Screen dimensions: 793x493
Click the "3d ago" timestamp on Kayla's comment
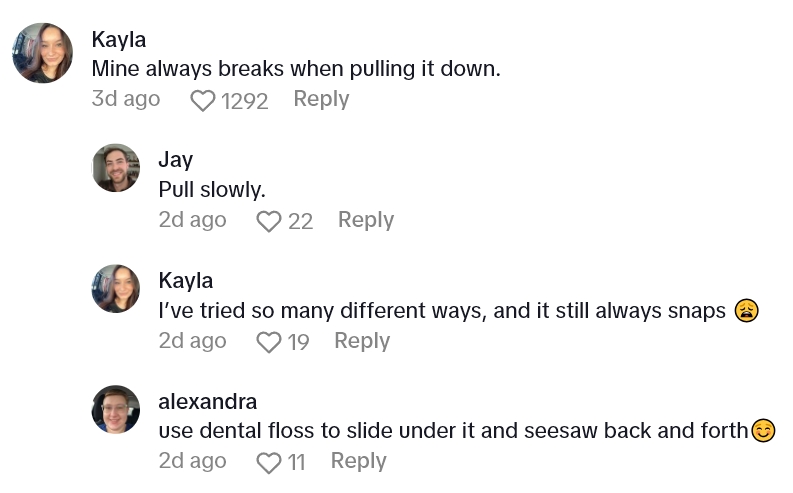point(126,99)
